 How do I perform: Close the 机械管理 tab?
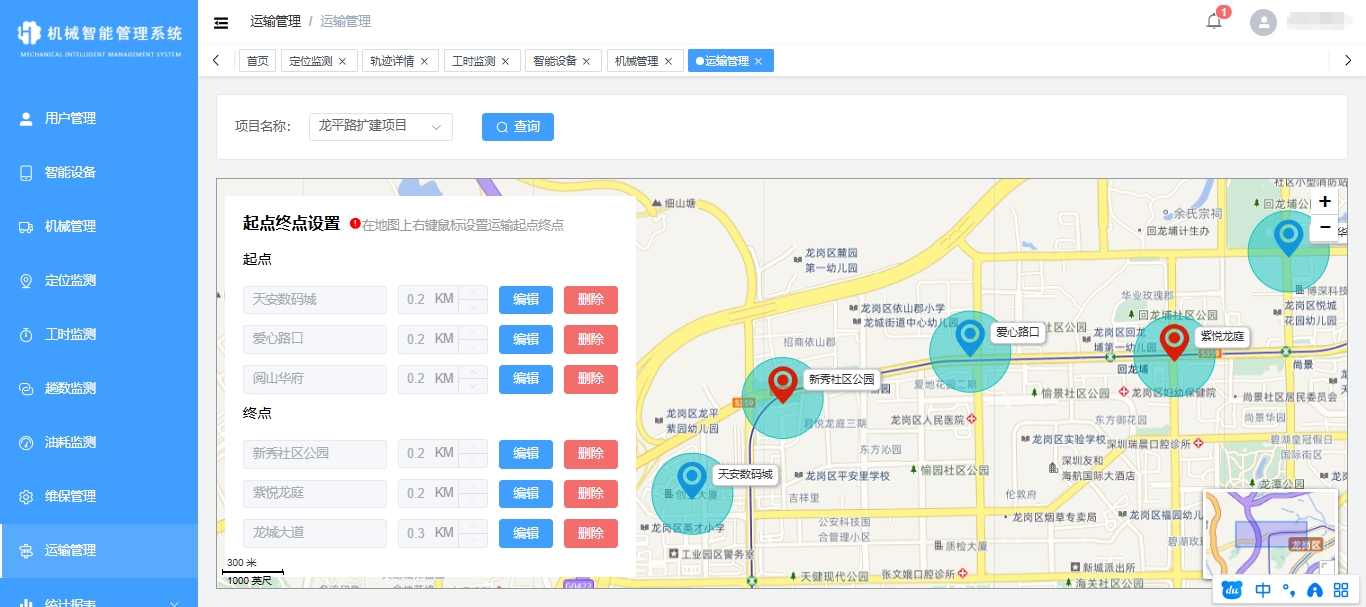coord(668,61)
